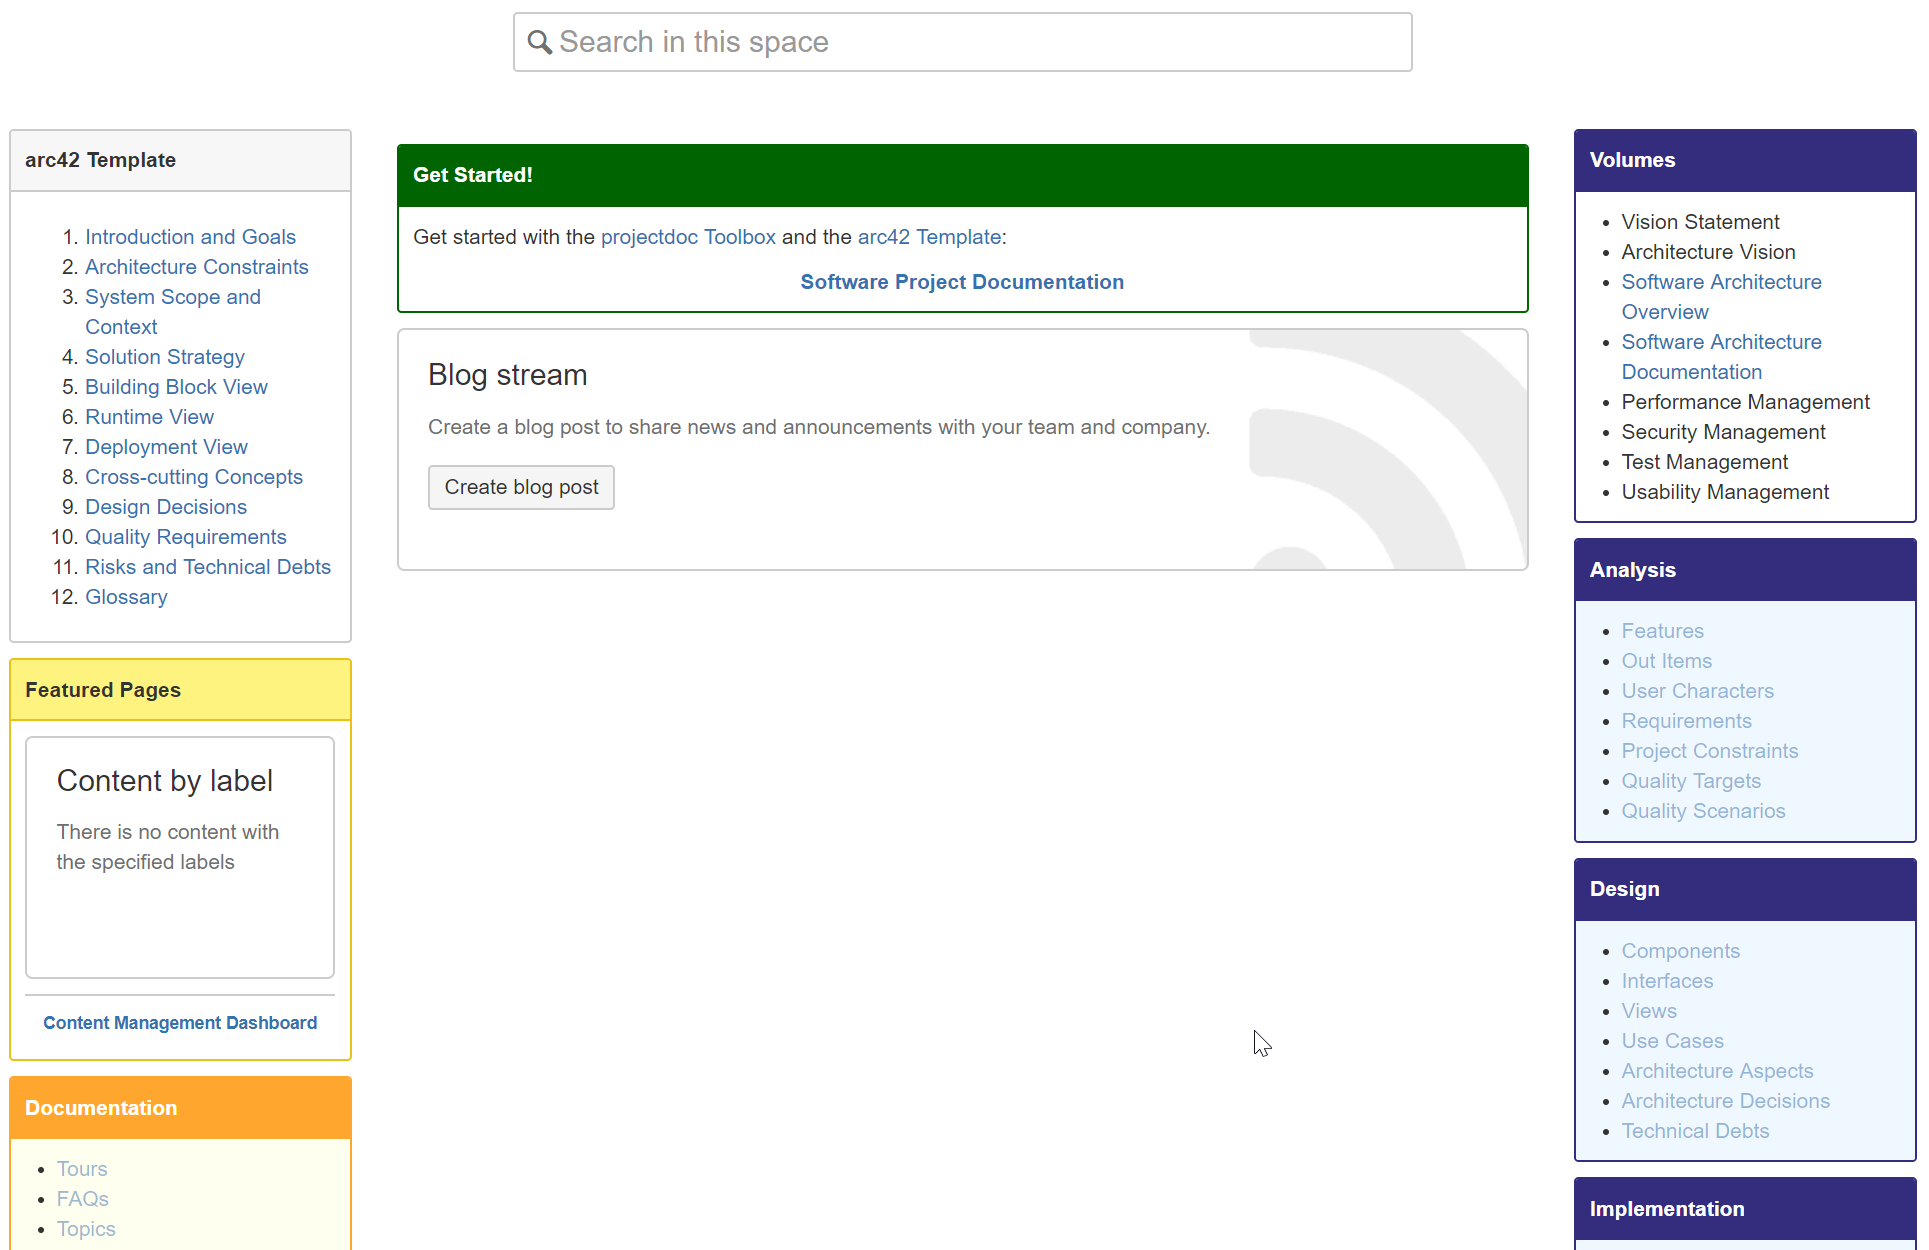Click the search magnifier icon
The image size is (1929, 1250).
539,42
